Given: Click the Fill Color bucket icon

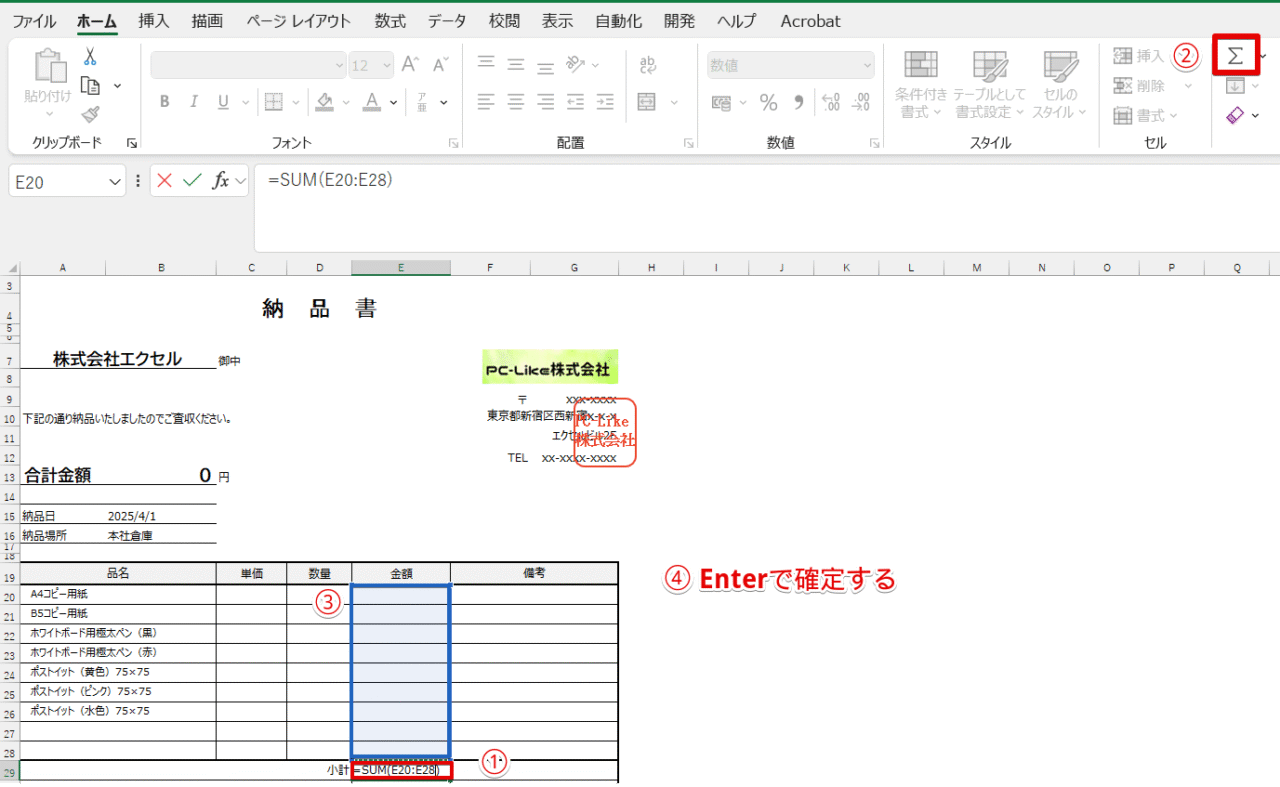Looking at the screenshot, I should 324,102.
